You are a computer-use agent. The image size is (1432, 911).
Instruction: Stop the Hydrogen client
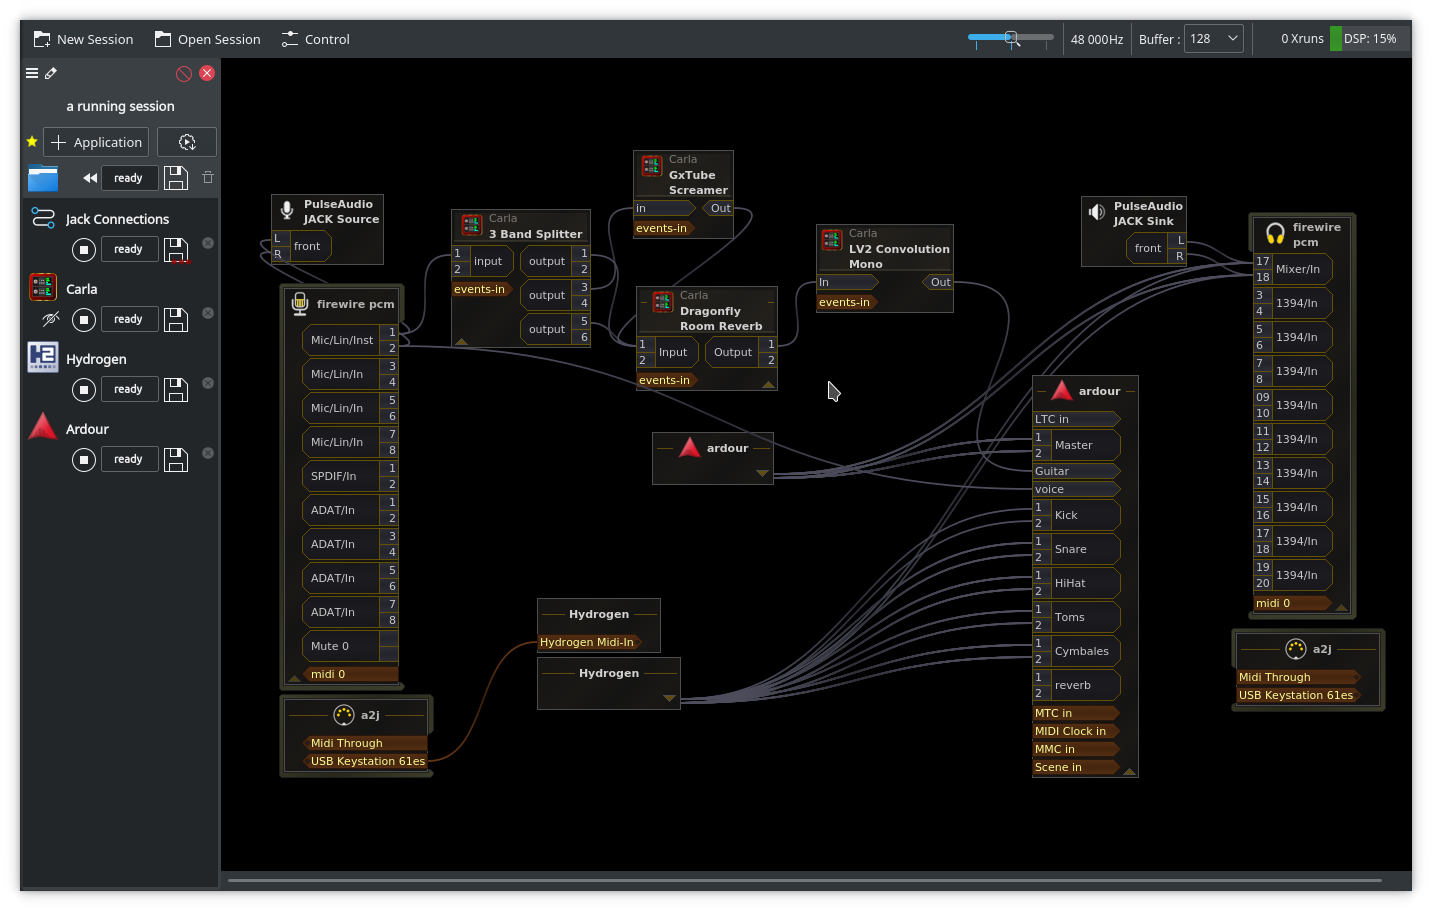(84, 389)
